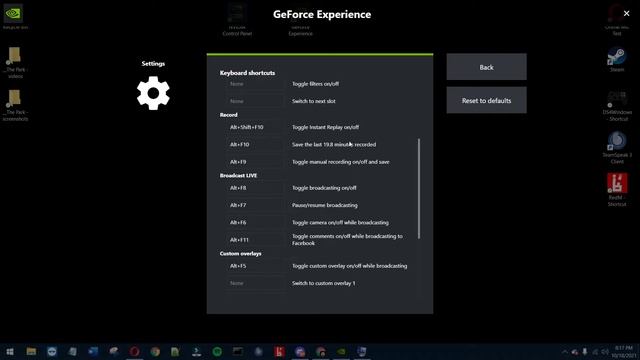The width and height of the screenshot is (640, 360).
Task: Open the Windows Start menu
Action: click(x=10, y=351)
